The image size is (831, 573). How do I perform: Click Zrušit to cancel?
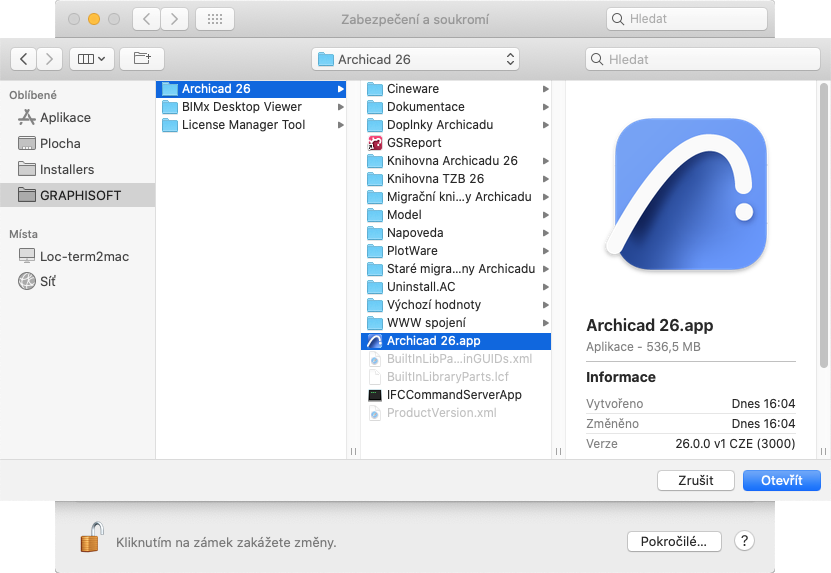[x=696, y=481]
